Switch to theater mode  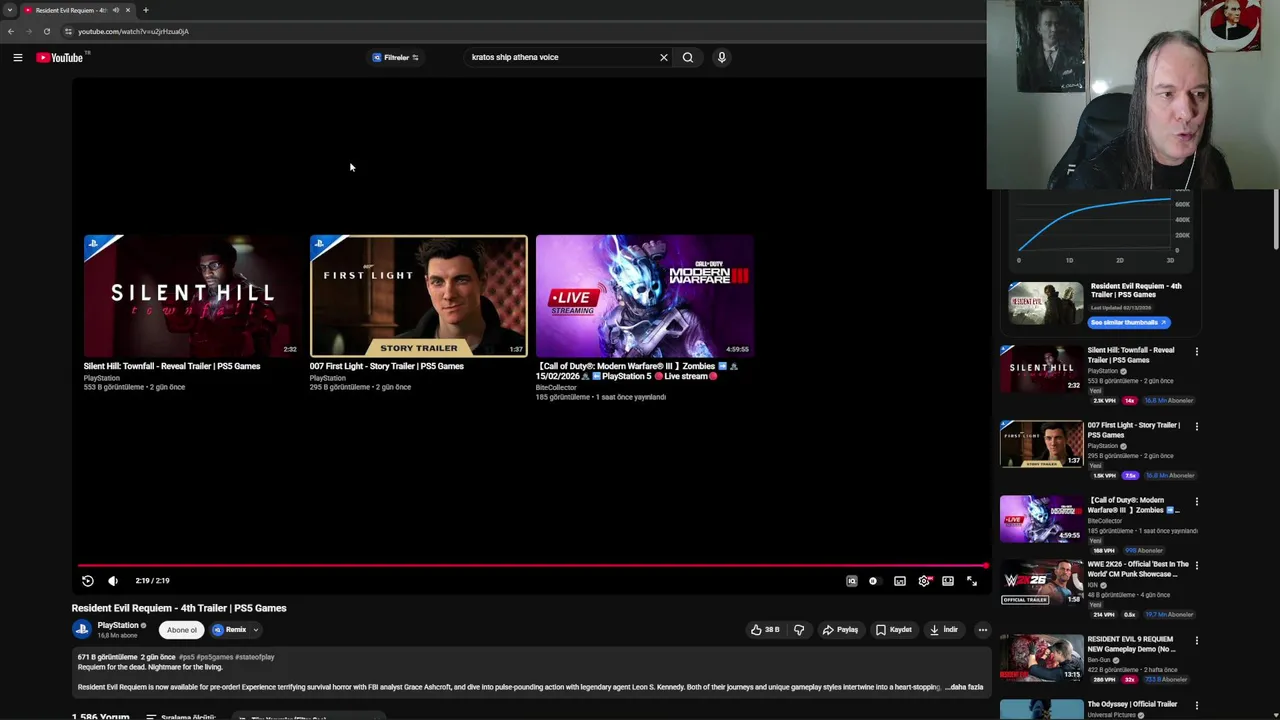pyautogui.click(x=948, y=581)
